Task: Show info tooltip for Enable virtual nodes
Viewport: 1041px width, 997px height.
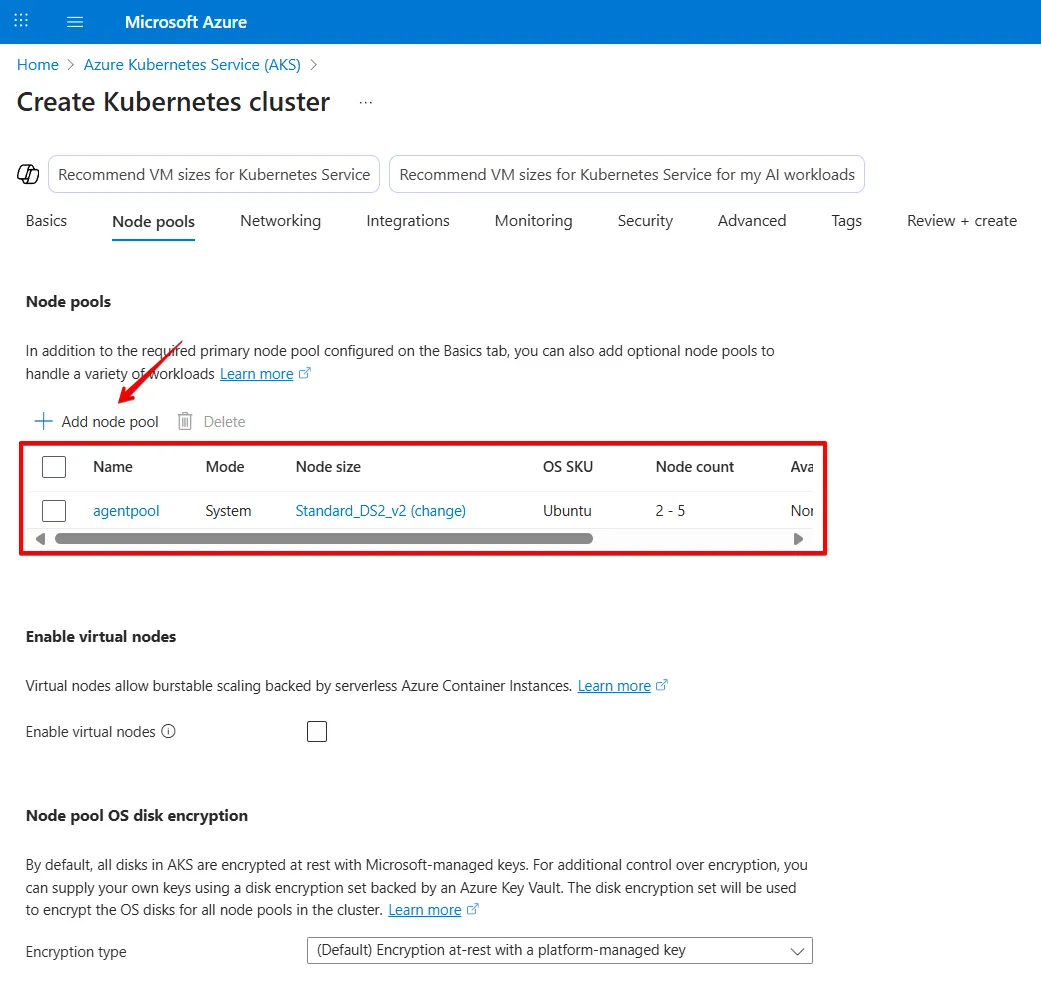Action: 169,731
